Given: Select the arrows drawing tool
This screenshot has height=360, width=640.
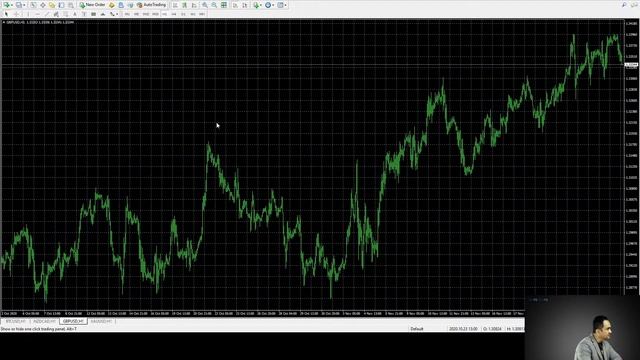Looking at the screenshot, I should [x=111, y=14].
